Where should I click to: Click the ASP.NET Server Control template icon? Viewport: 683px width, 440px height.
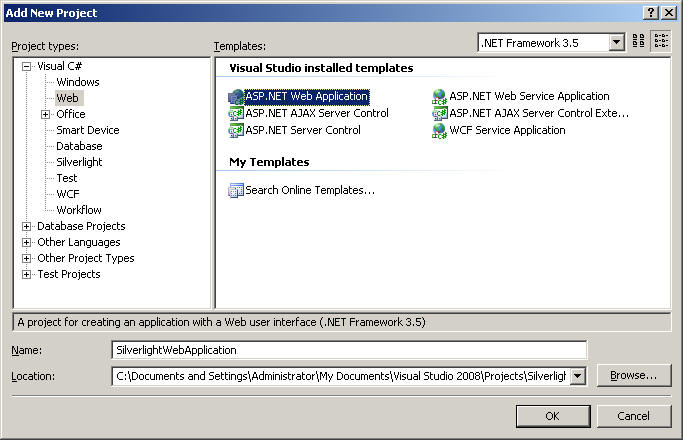coord(236,130)
